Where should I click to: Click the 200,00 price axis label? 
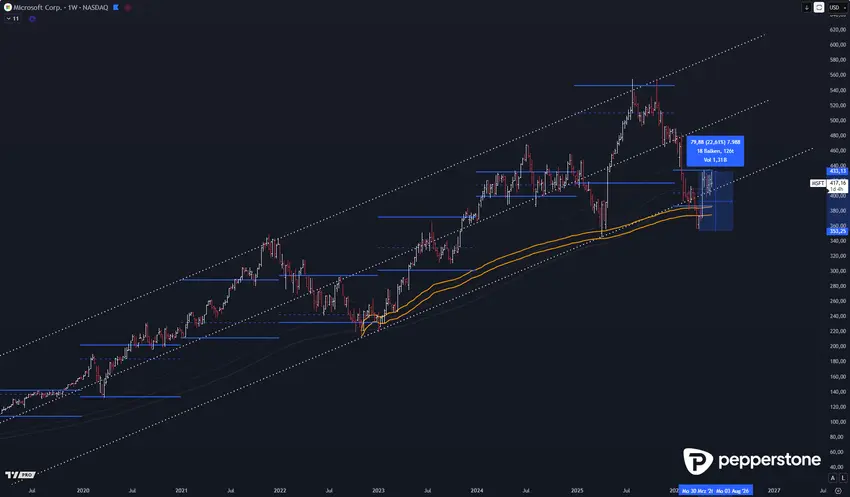(x=838, y=346)
